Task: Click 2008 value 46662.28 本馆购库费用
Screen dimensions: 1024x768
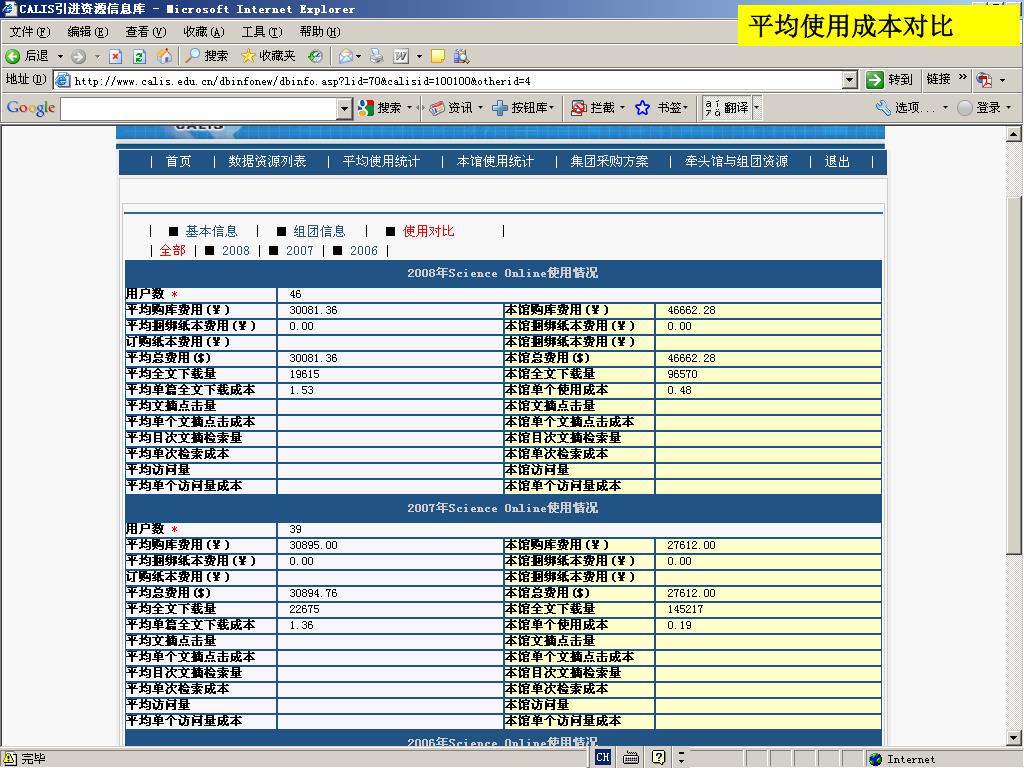Action: point(691,310)
